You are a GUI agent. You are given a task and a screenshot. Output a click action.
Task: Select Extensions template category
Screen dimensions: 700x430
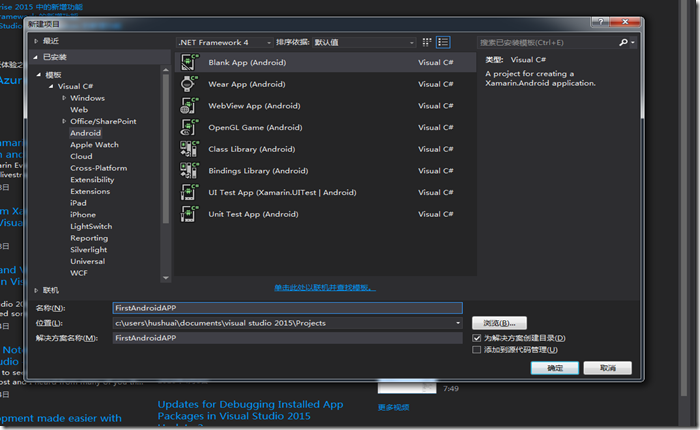tap(90, 191)
